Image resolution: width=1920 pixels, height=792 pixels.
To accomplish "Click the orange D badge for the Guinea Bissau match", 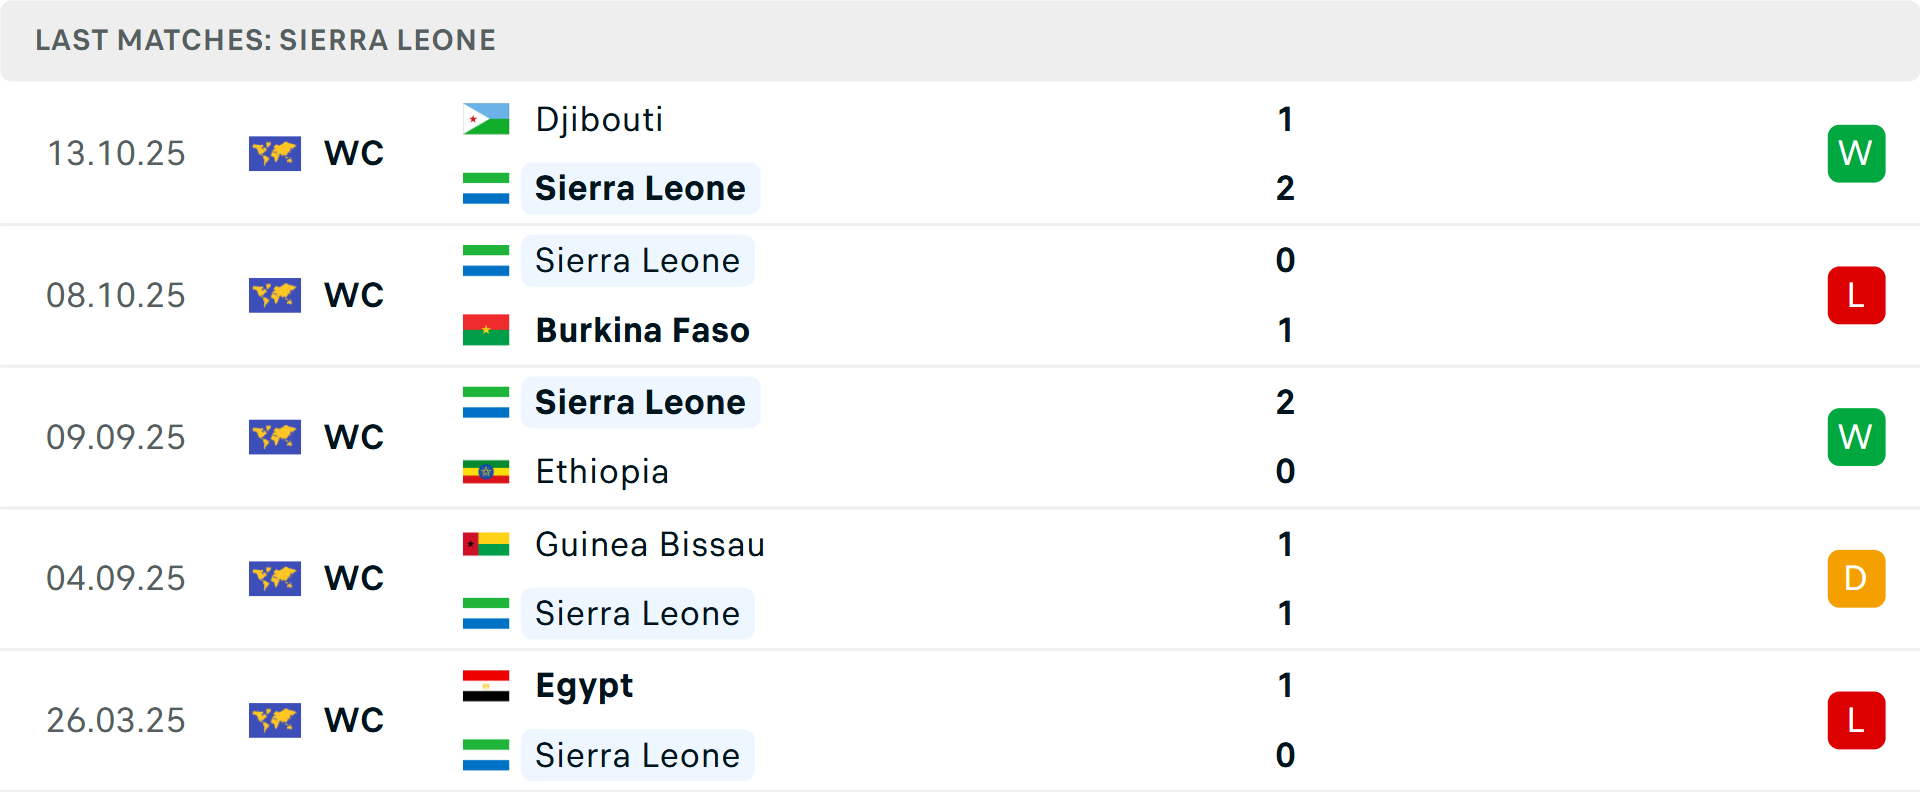I will (x=1856, y=578).
